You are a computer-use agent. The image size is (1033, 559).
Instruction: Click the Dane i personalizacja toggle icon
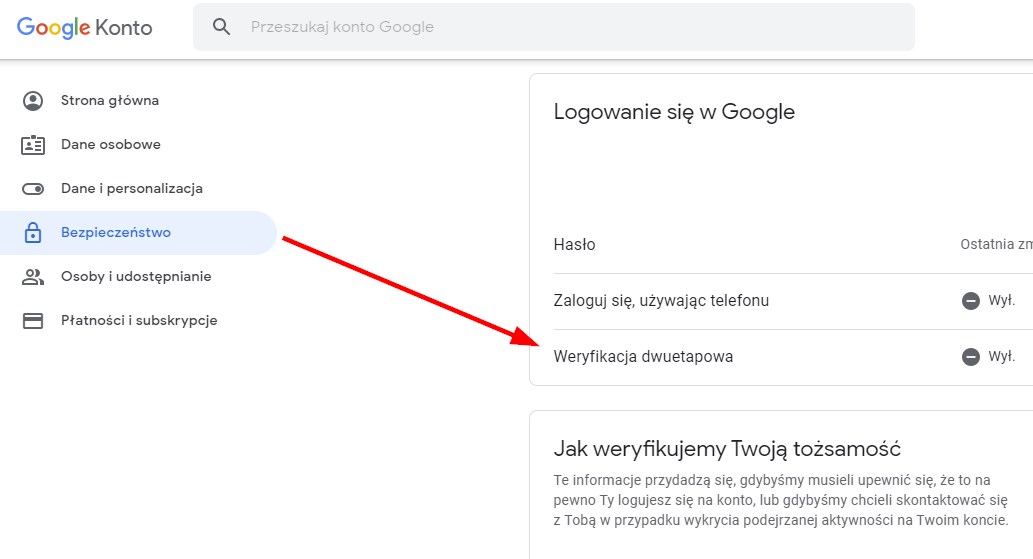point(33,189)
